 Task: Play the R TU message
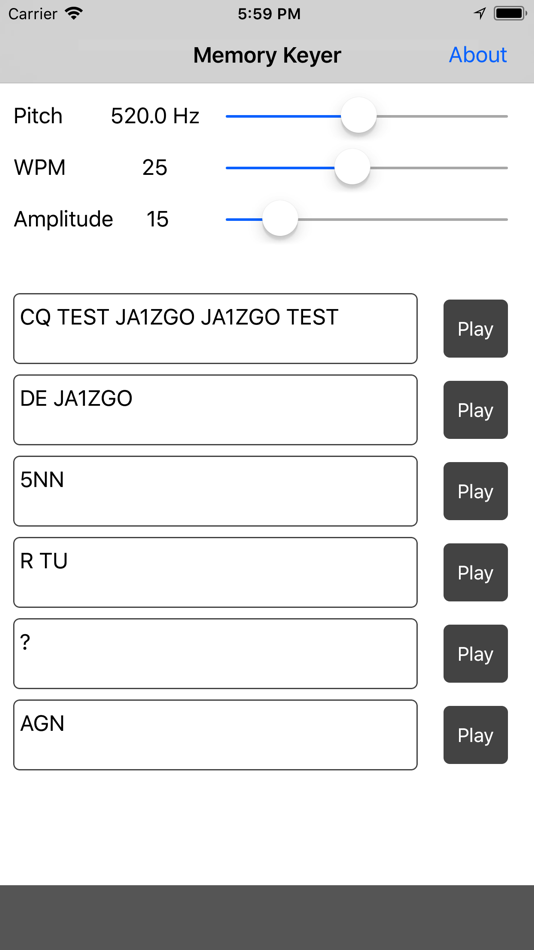click(475, 573)
